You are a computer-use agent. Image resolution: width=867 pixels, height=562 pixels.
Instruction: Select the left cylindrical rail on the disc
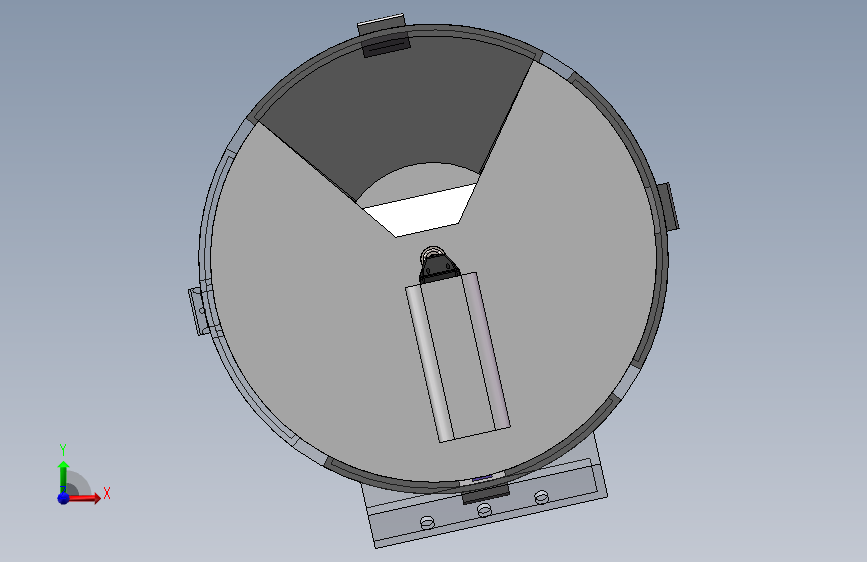click(x=429, y=362)
